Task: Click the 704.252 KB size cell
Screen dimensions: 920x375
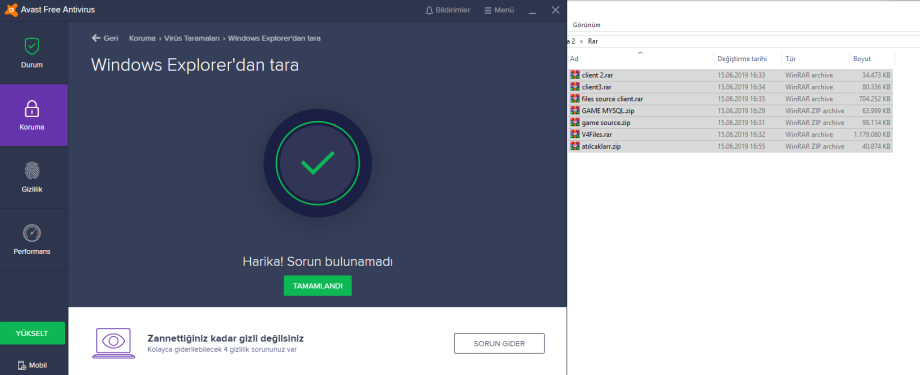Action: tap(875, 99)
